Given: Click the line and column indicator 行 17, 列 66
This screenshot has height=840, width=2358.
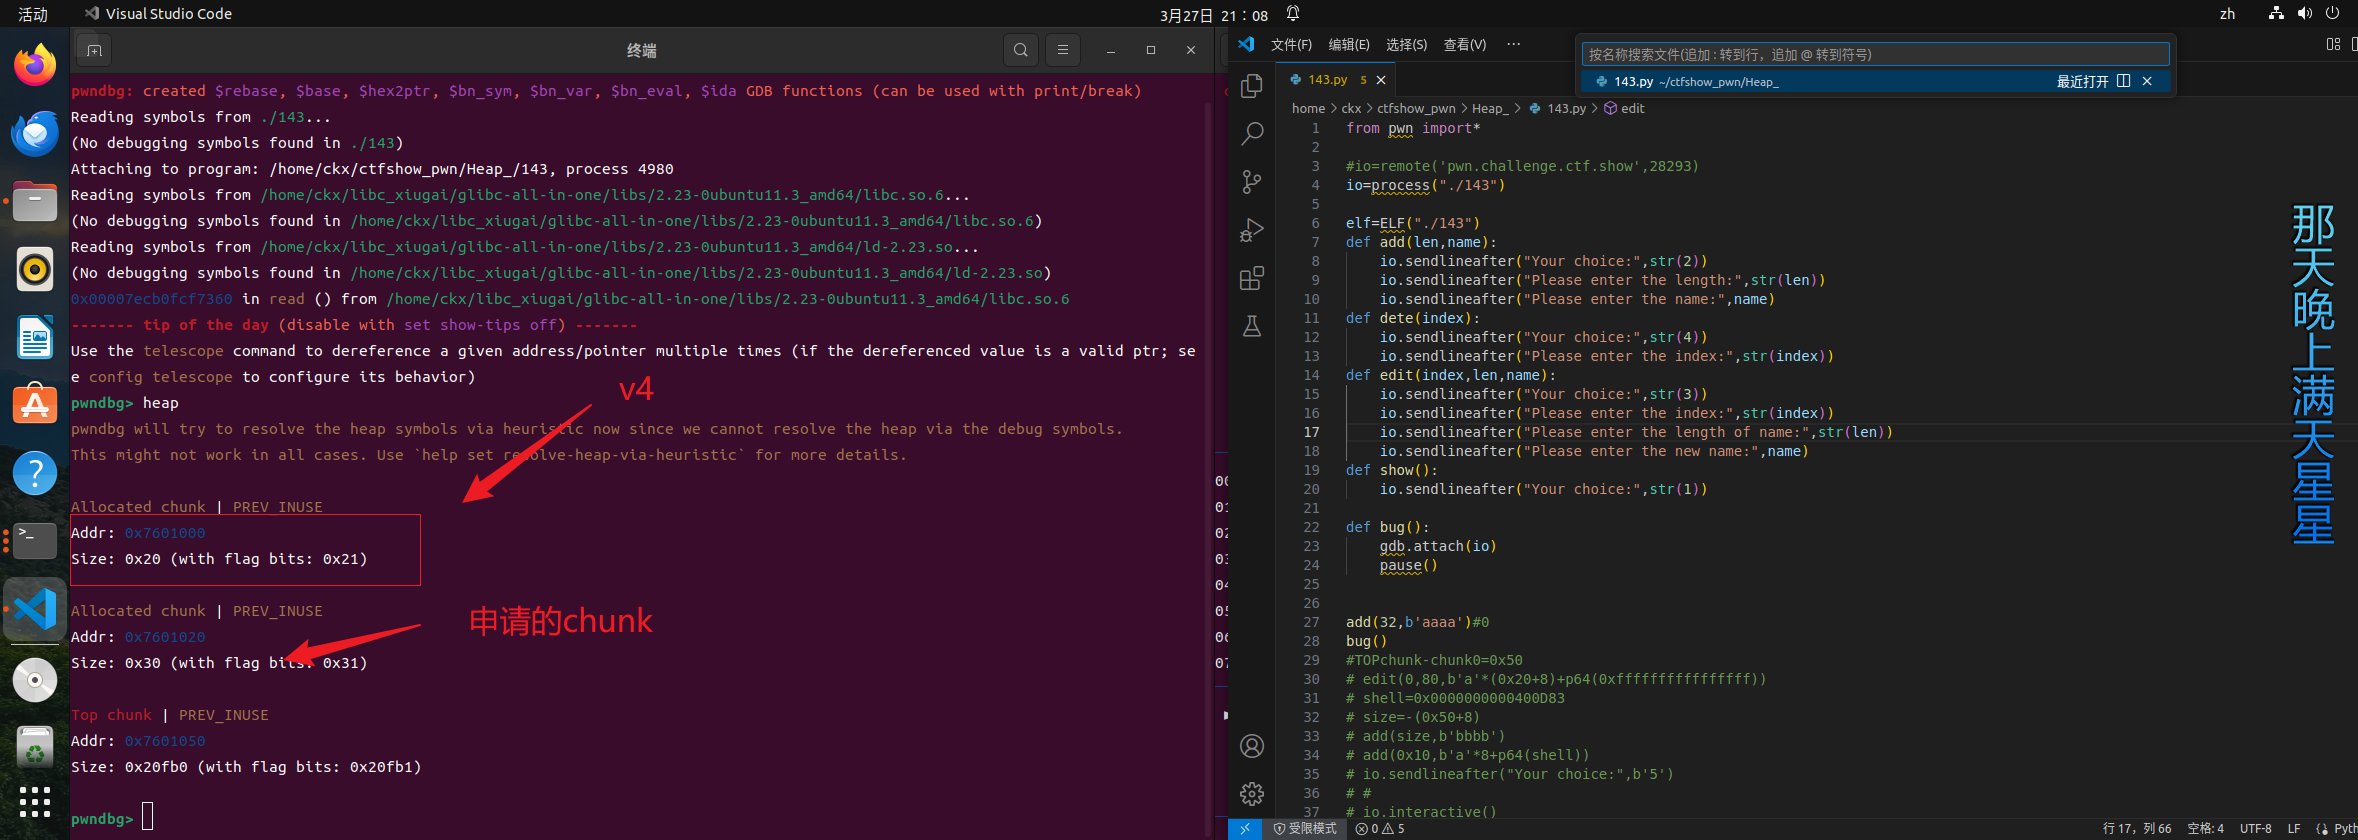Looking at the screenshot, I should pyautogui.click(x=2137, y=828).
